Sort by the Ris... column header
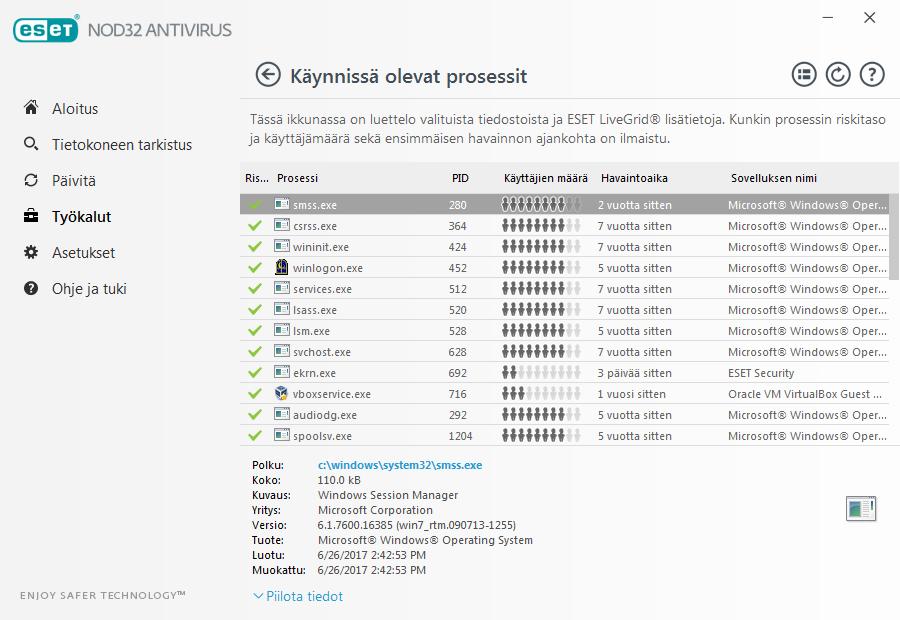Screen dimensions: 900x620 pos(257,178)
